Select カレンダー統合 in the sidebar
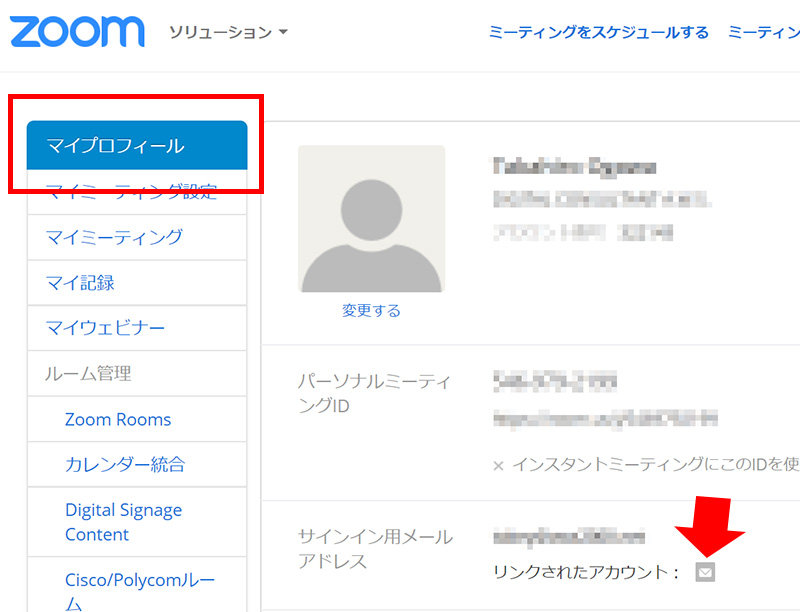Viewport: 800px width, 612px height. click(125, 465)
